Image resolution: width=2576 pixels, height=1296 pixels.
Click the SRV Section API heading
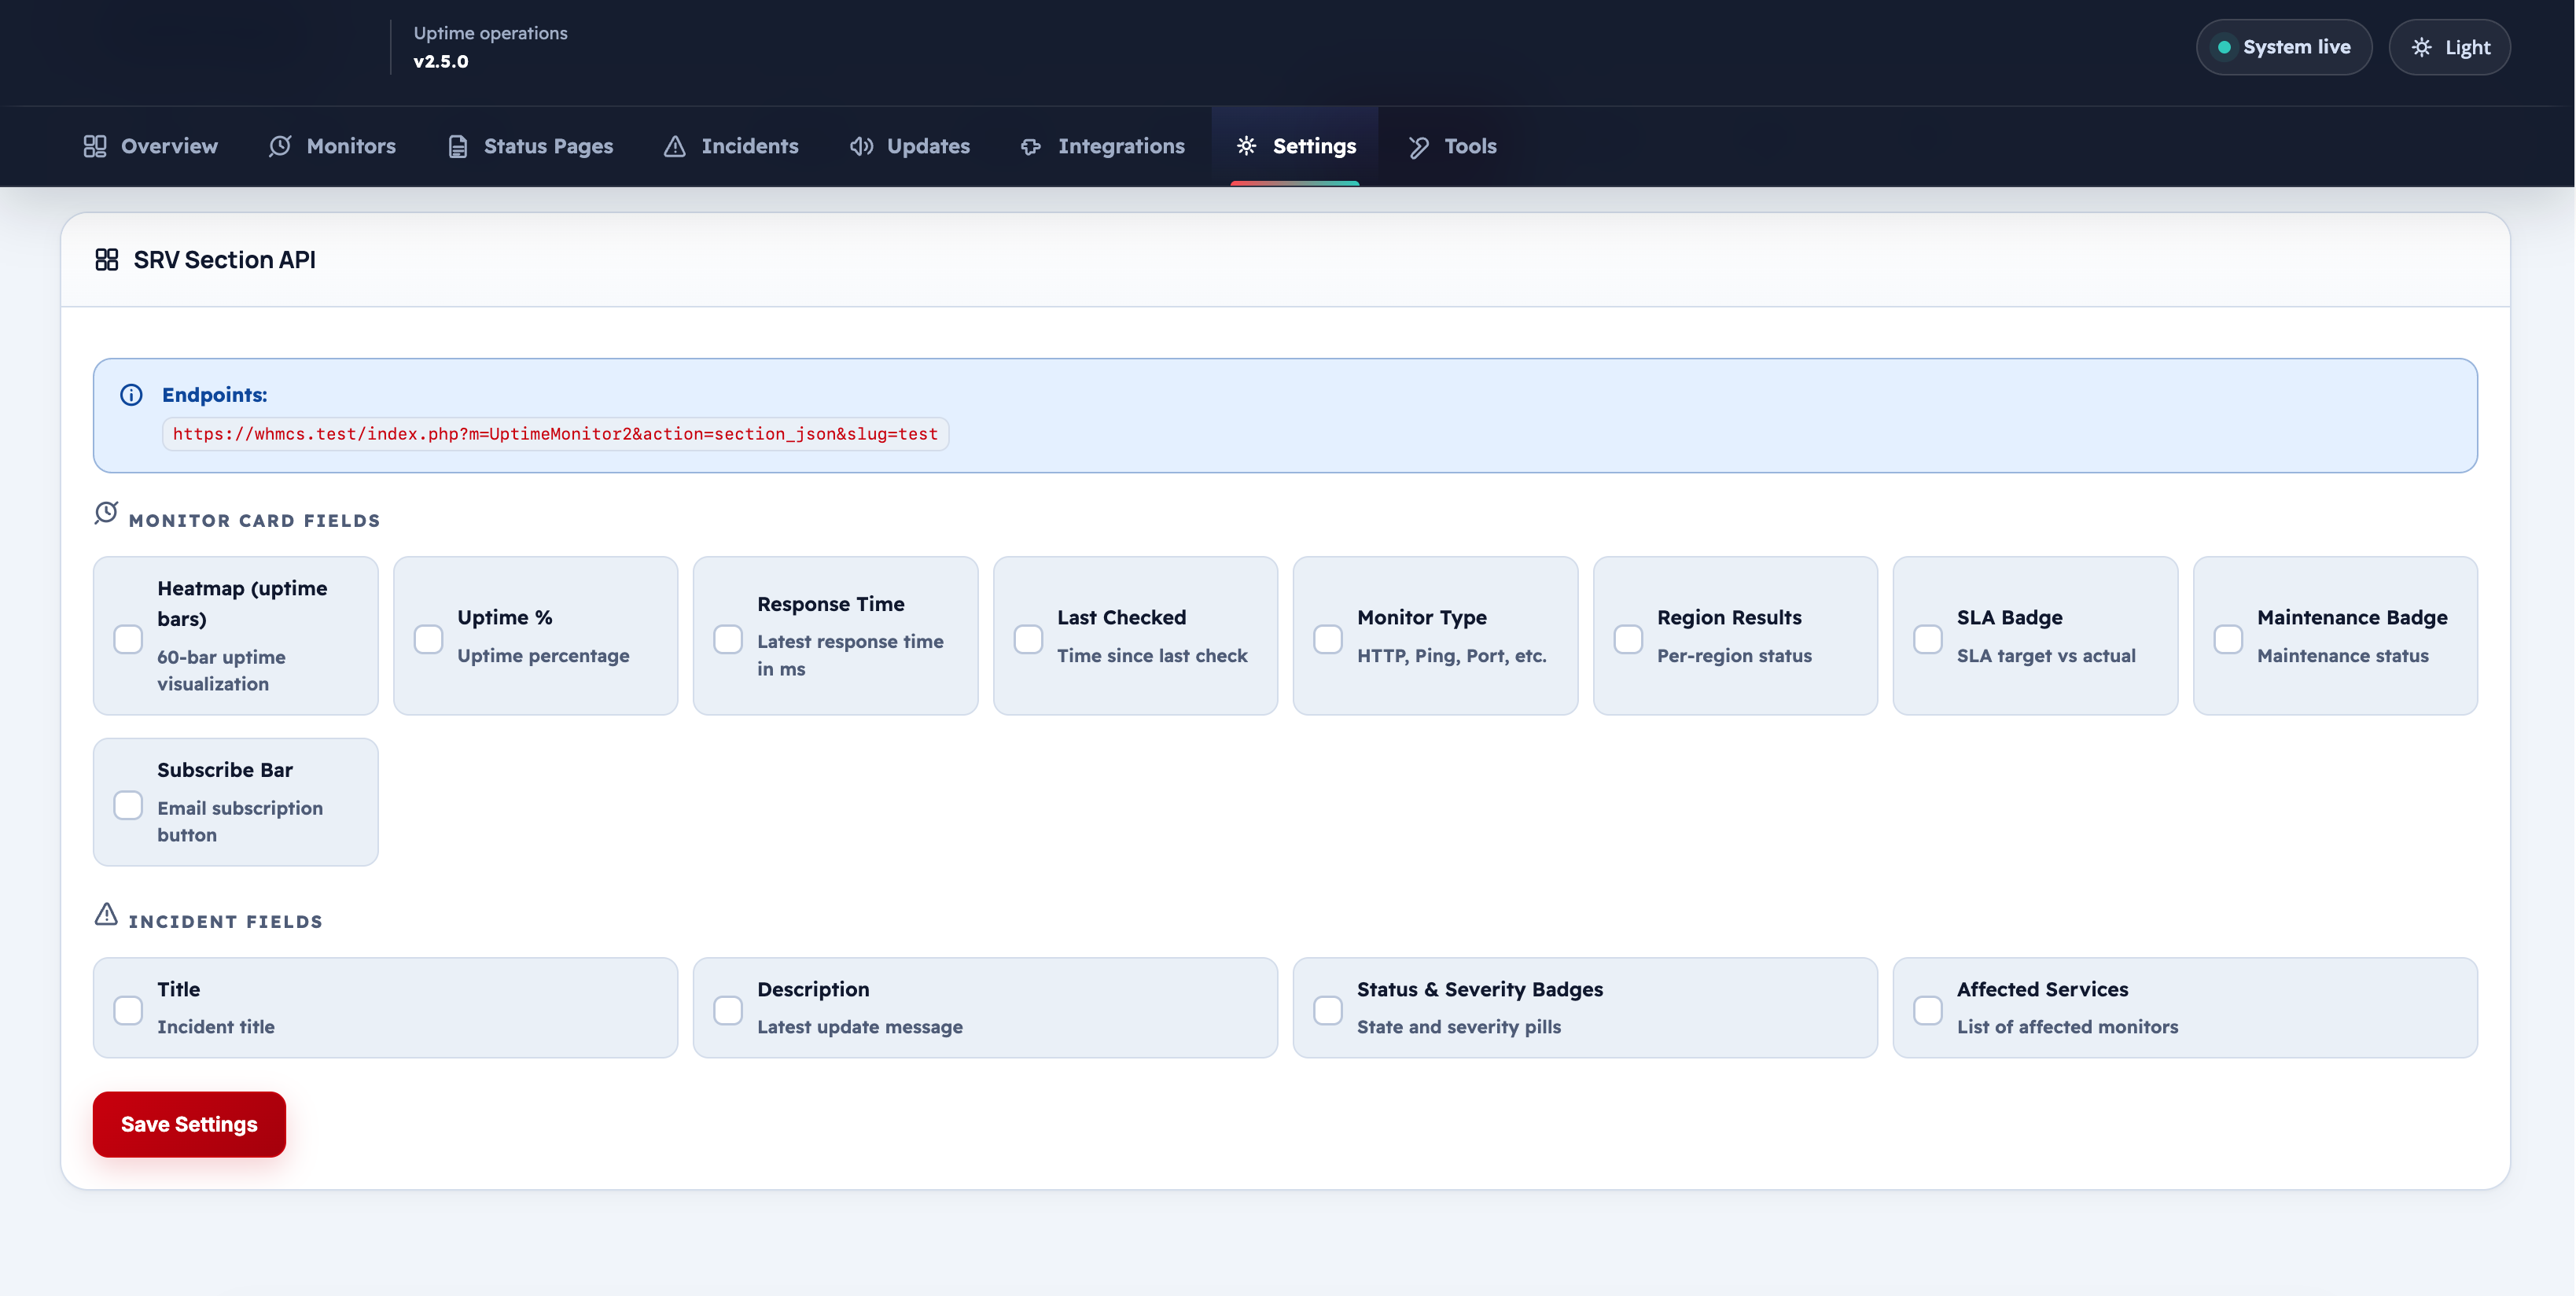[224, 260]
